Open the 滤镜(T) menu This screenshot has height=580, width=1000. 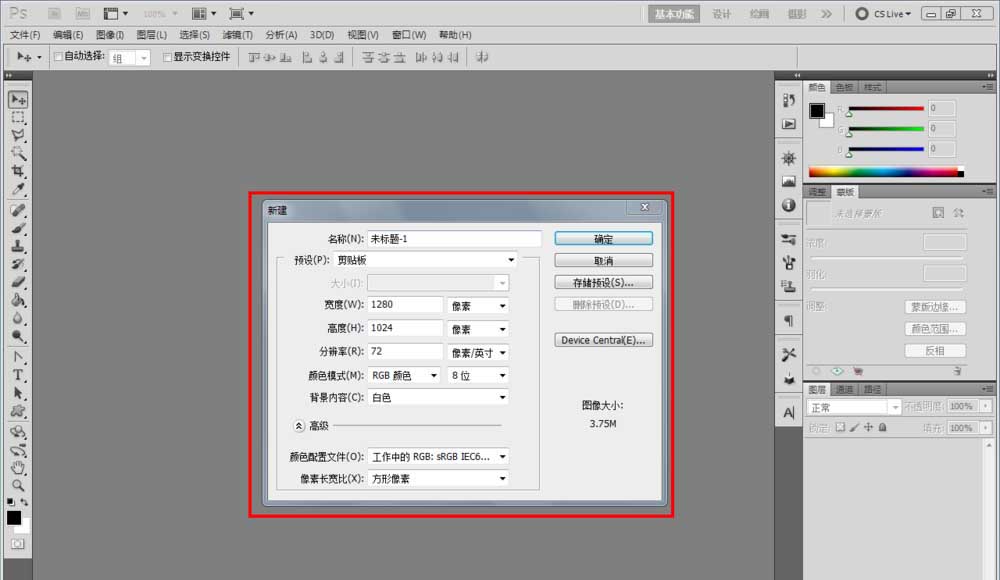coord(236,35)
